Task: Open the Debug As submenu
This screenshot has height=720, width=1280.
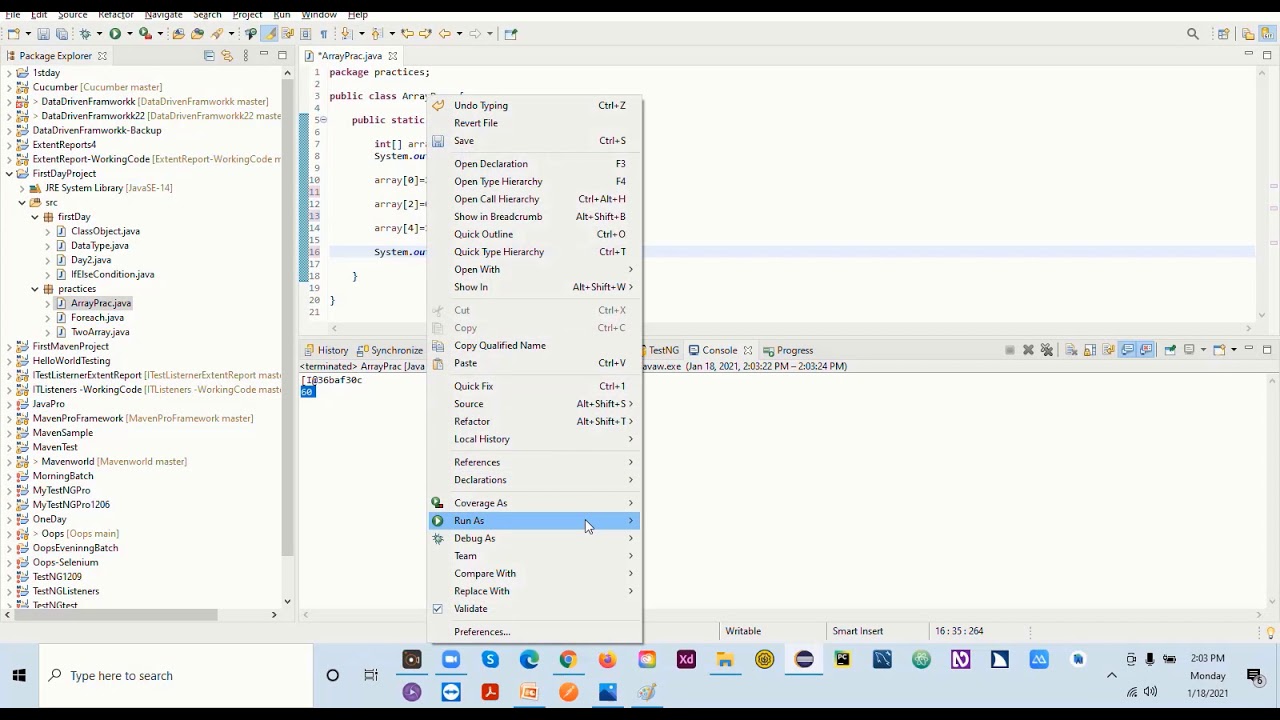Action: (x=535, y=538)
